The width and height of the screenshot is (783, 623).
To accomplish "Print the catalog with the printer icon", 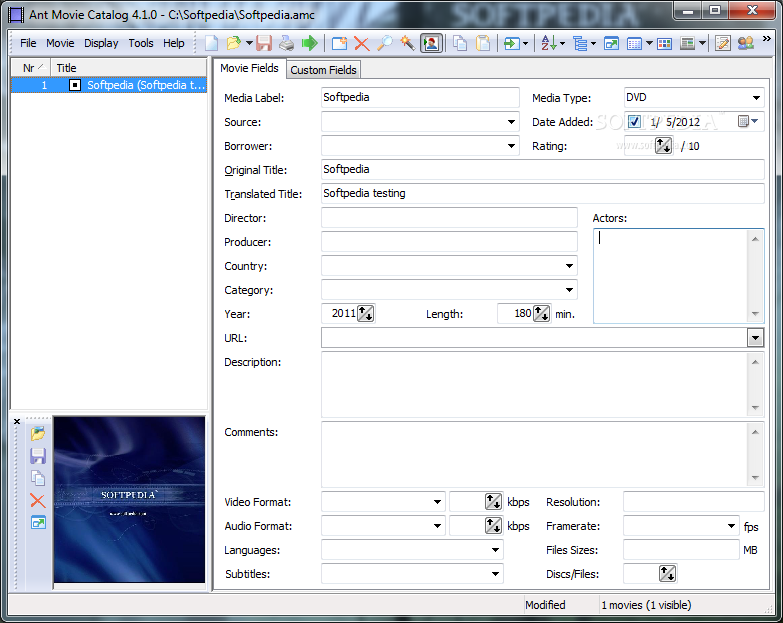I will (x=286, y=43).
